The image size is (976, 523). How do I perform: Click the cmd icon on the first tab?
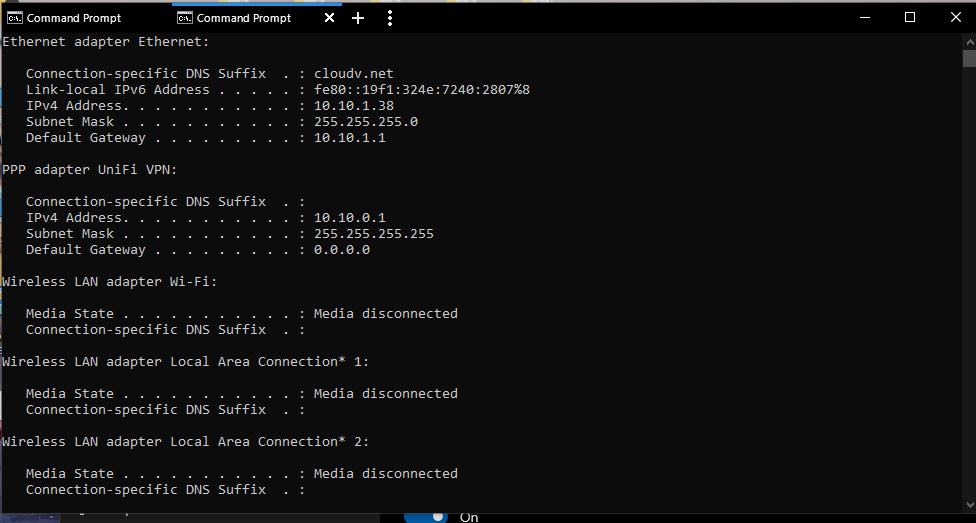[x=15, y=18]
